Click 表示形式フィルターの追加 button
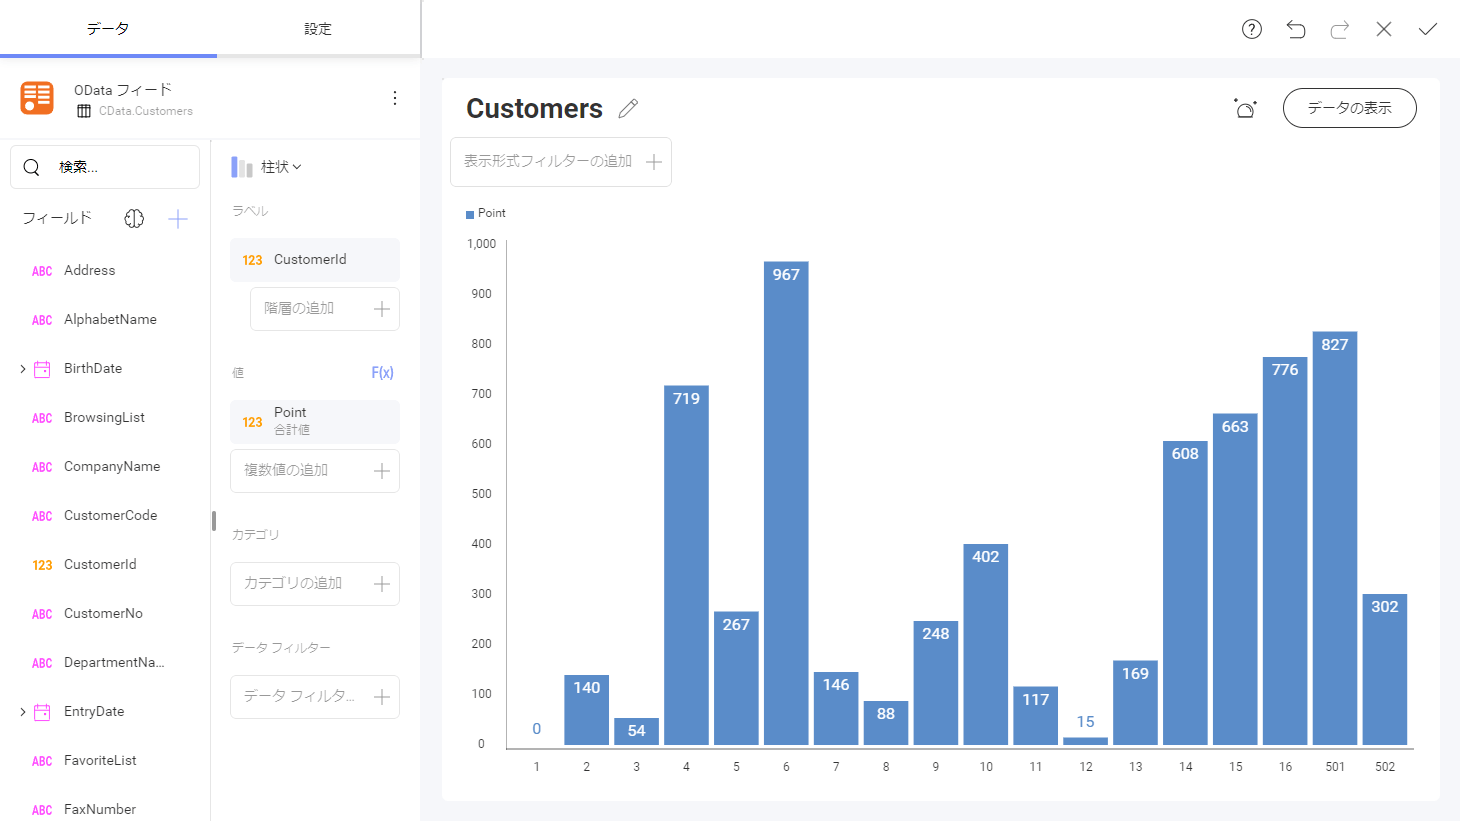 tap(561, 162)
